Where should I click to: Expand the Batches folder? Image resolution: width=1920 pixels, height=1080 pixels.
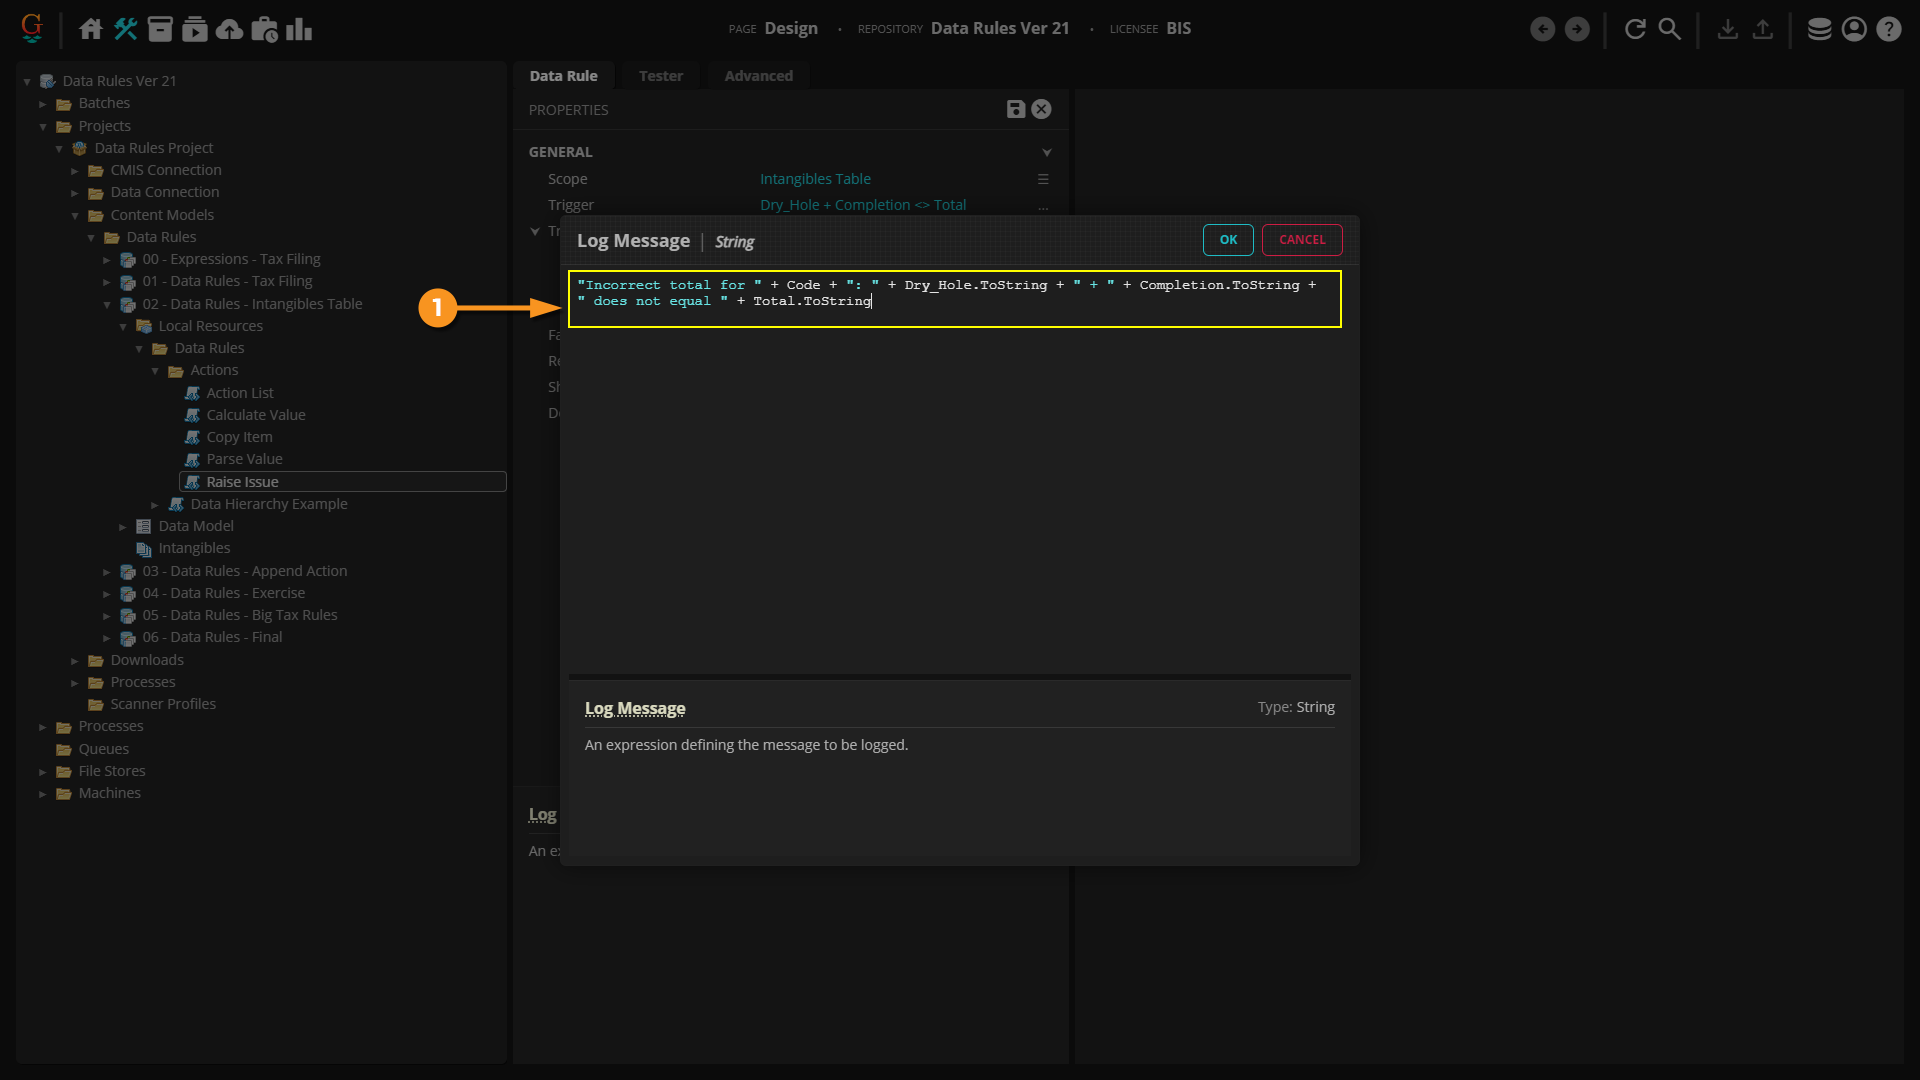43,103
